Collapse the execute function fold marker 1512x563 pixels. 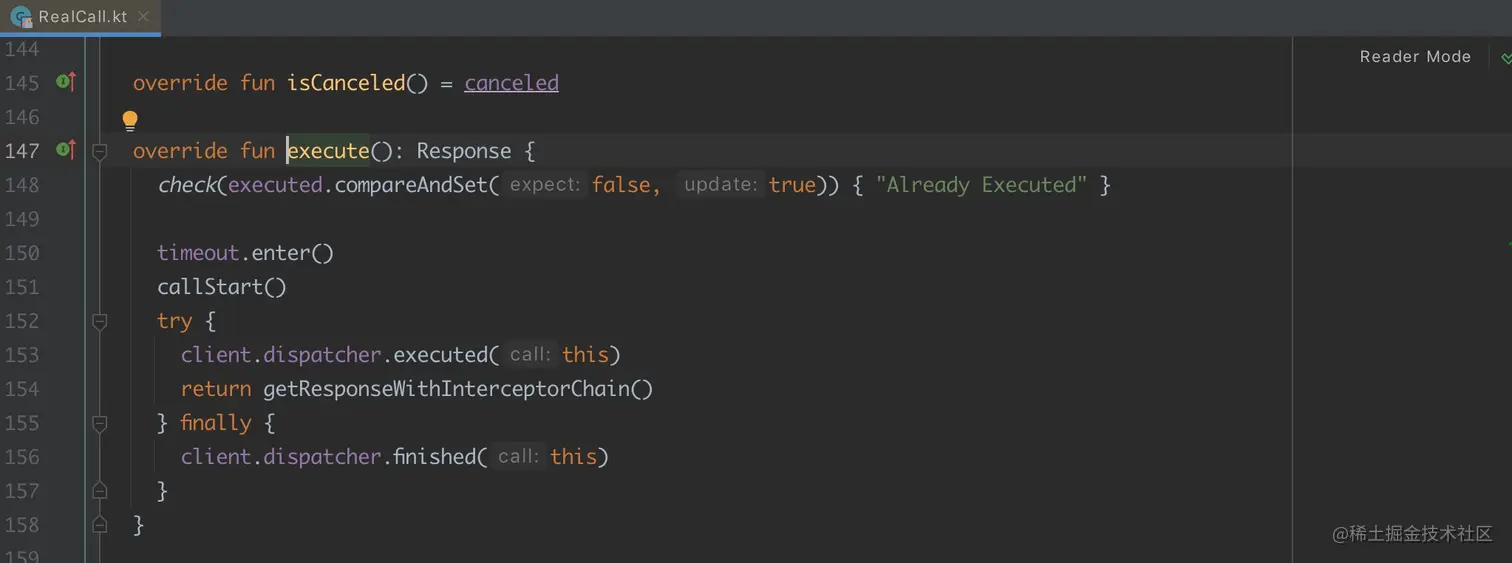point(99,151)
